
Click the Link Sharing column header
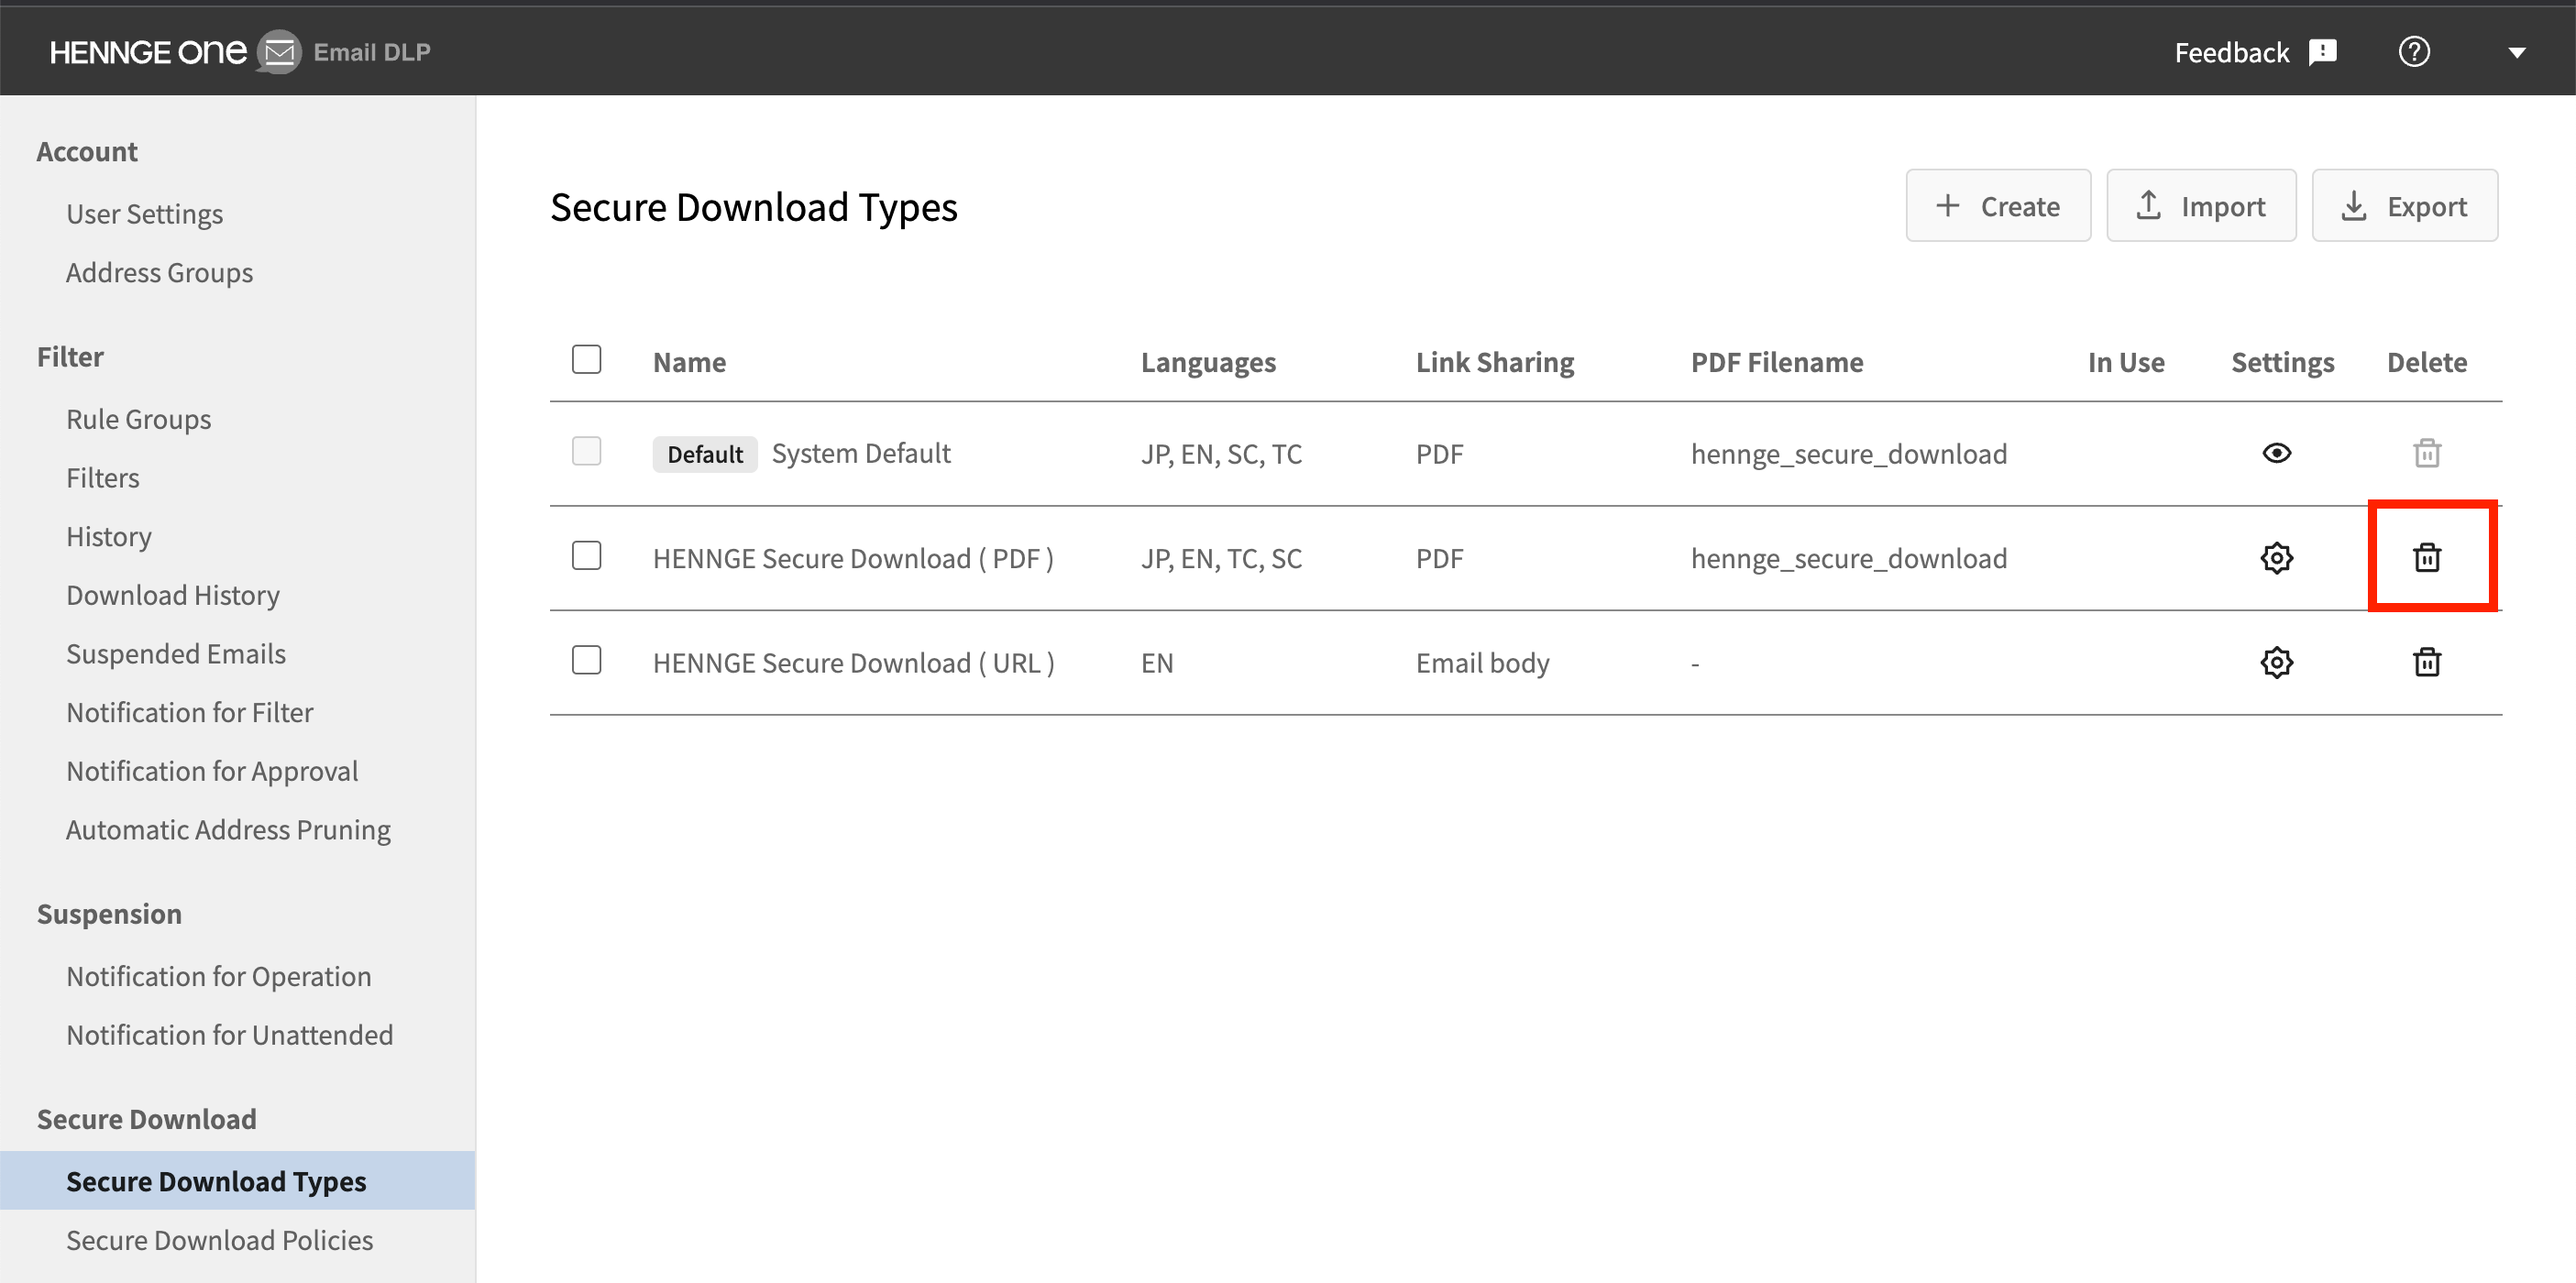tap(1495, 362)
